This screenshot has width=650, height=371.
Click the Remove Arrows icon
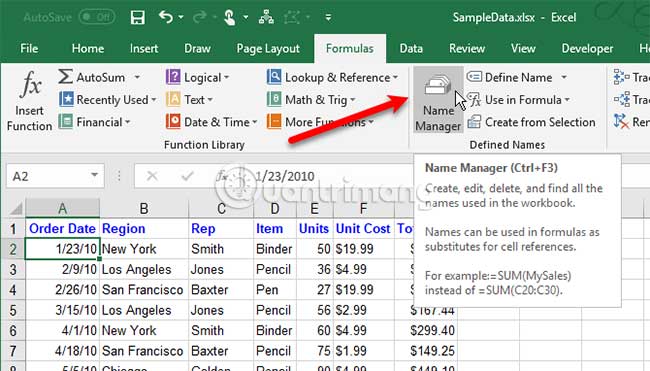(621, 122)
